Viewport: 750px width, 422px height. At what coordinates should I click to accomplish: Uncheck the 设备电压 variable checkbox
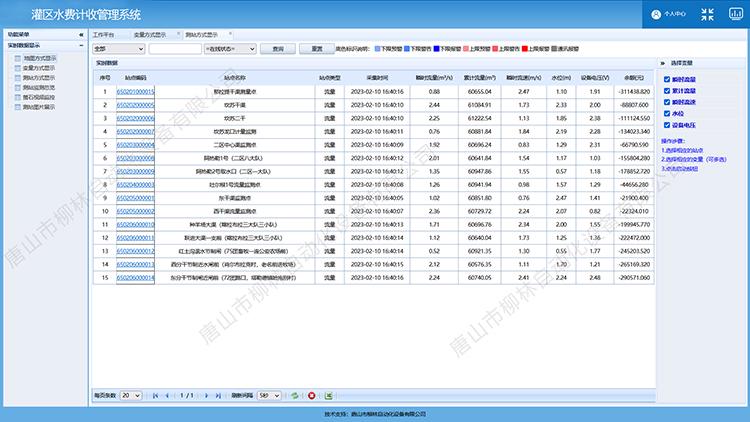667,125
